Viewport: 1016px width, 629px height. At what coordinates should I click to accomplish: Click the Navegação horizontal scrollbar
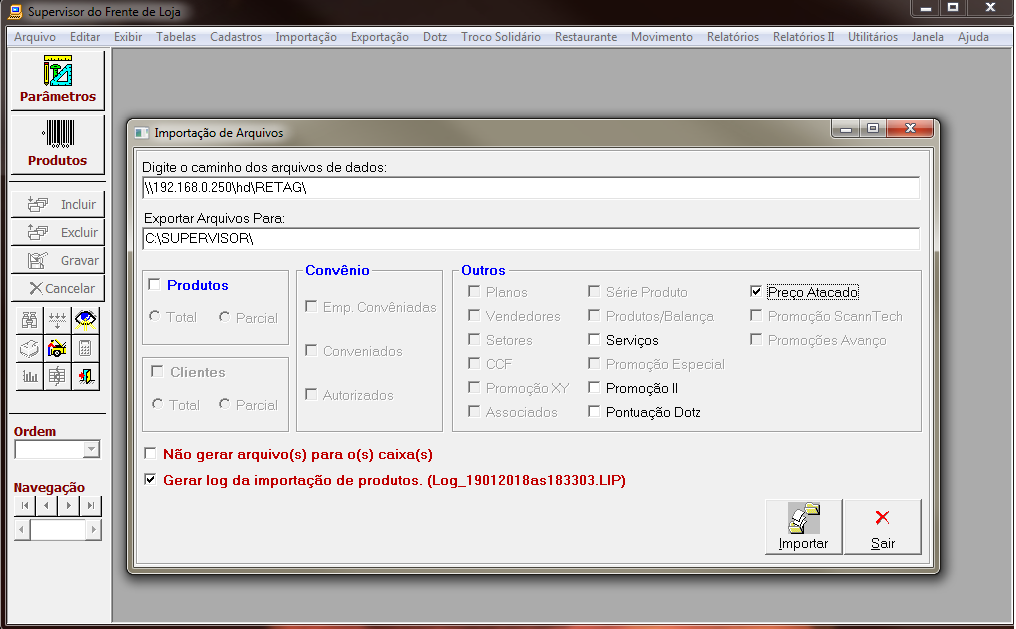[57, 530]
